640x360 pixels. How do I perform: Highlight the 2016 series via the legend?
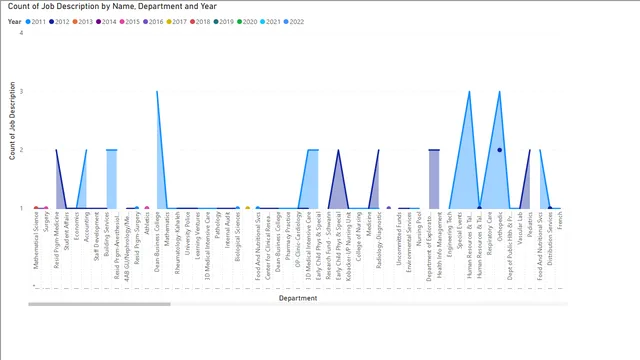tap(153, 22)
